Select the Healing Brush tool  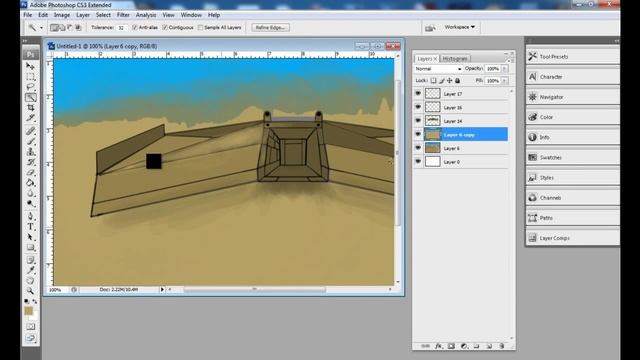click(x=30, y=131)
